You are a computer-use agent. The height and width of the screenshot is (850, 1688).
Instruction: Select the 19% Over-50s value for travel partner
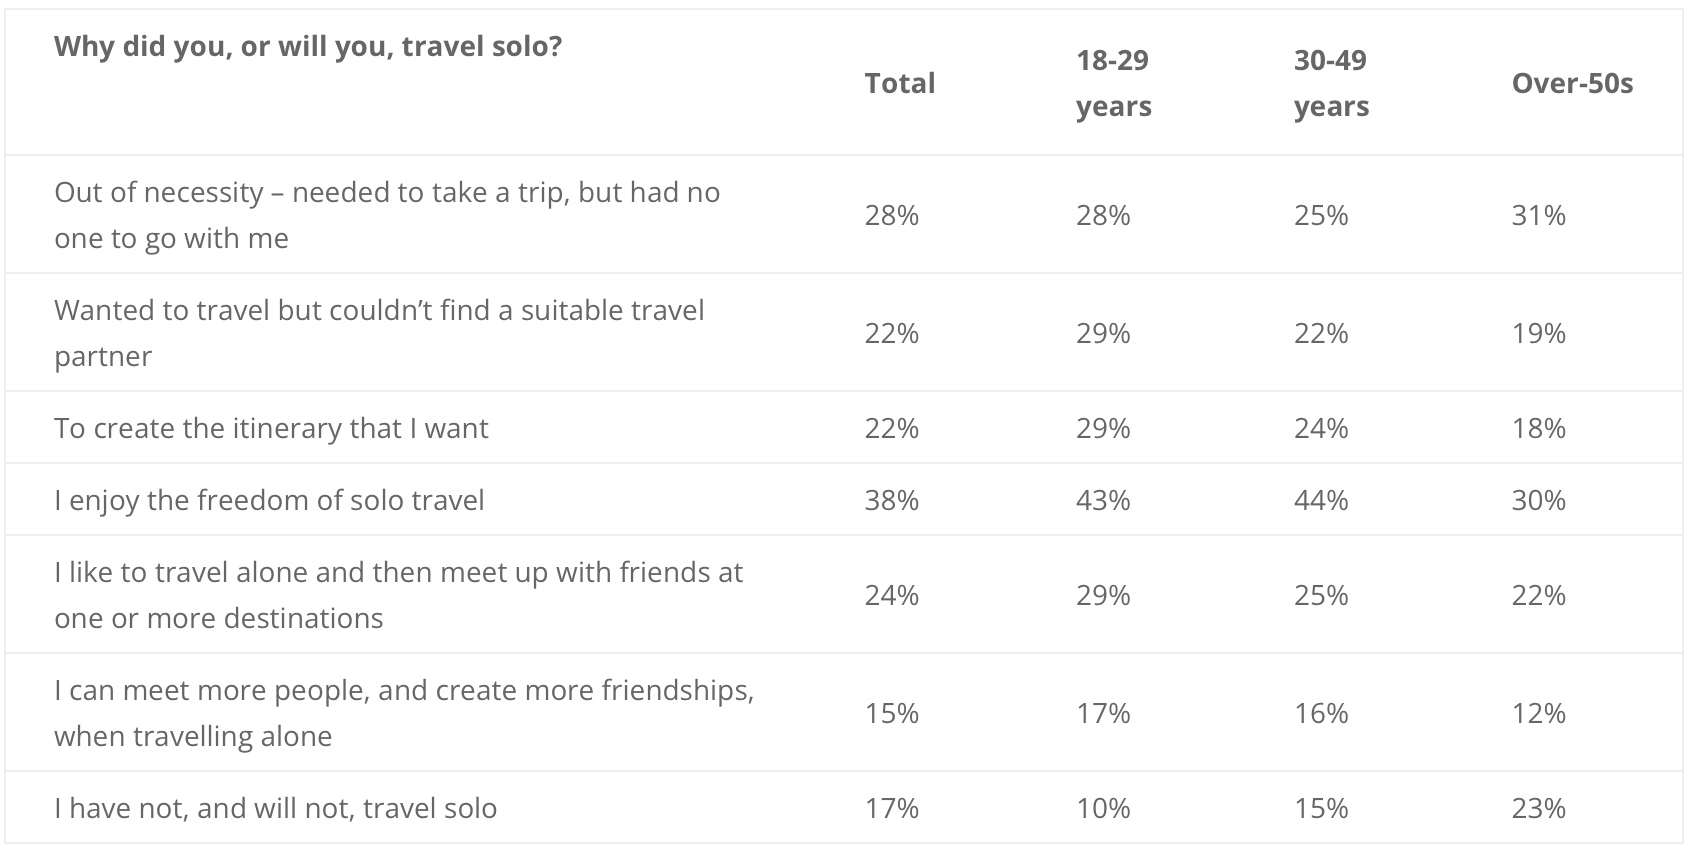(x=1538, y=333)
